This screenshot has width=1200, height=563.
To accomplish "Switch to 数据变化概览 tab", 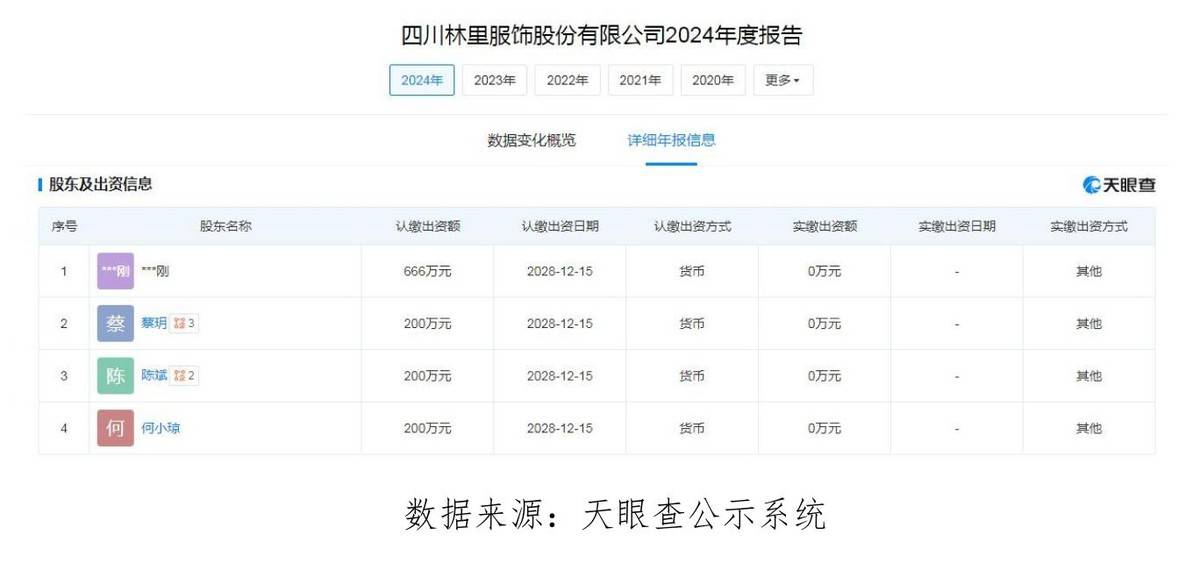I will click(x=532, y=141).
